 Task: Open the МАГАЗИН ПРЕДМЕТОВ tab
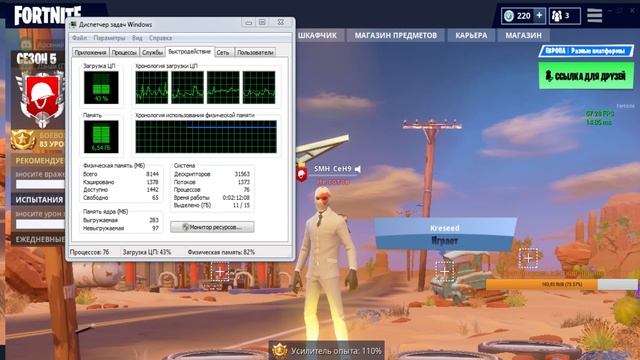click(x=396, y=36)
